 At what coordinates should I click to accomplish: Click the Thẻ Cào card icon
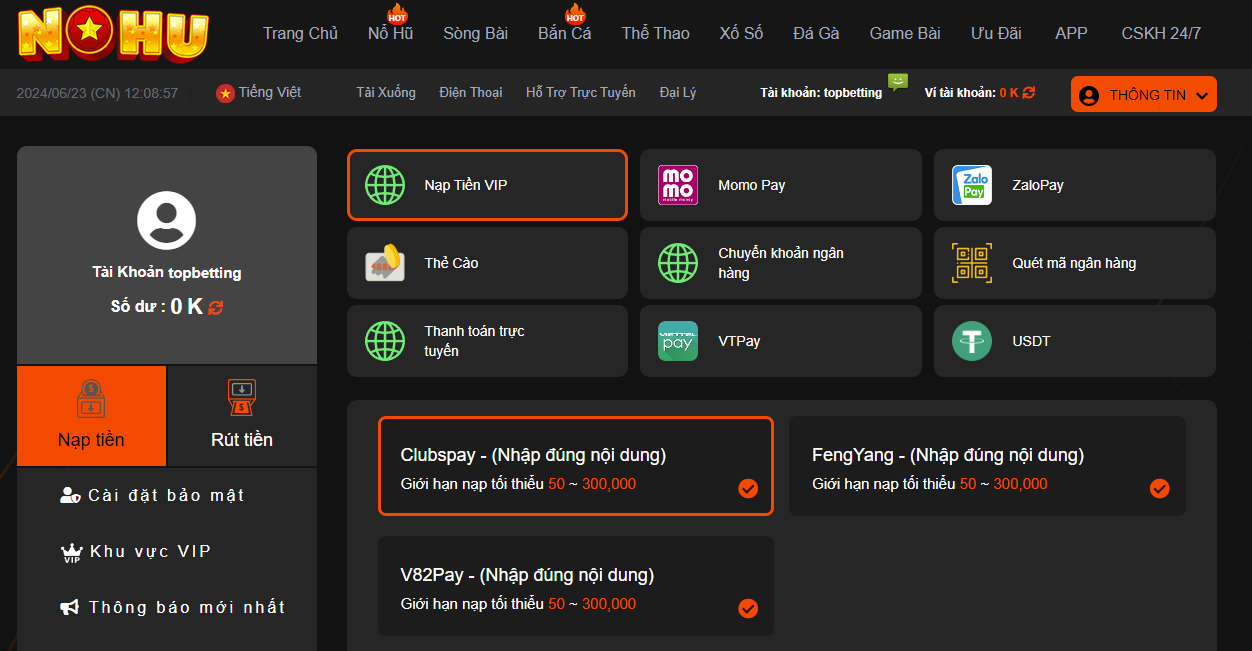pos(385,263)
